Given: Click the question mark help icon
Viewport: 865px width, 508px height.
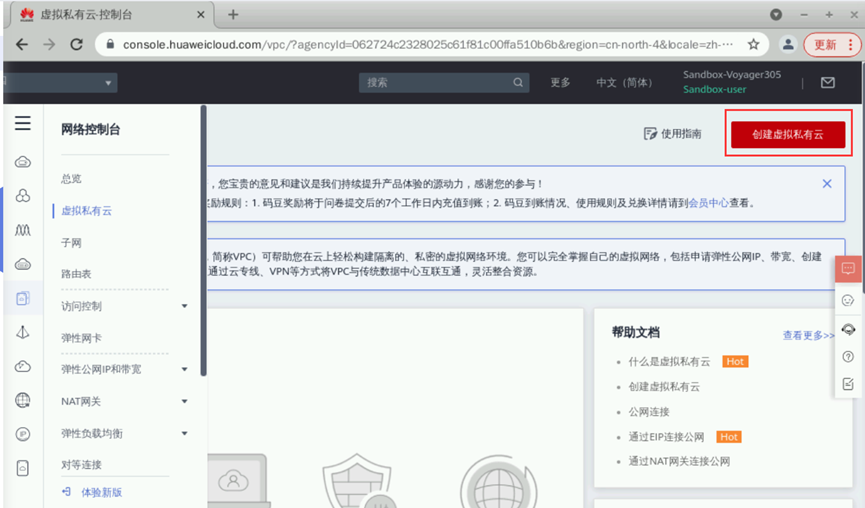Looking at the screenshot, I should pos(848,356).
